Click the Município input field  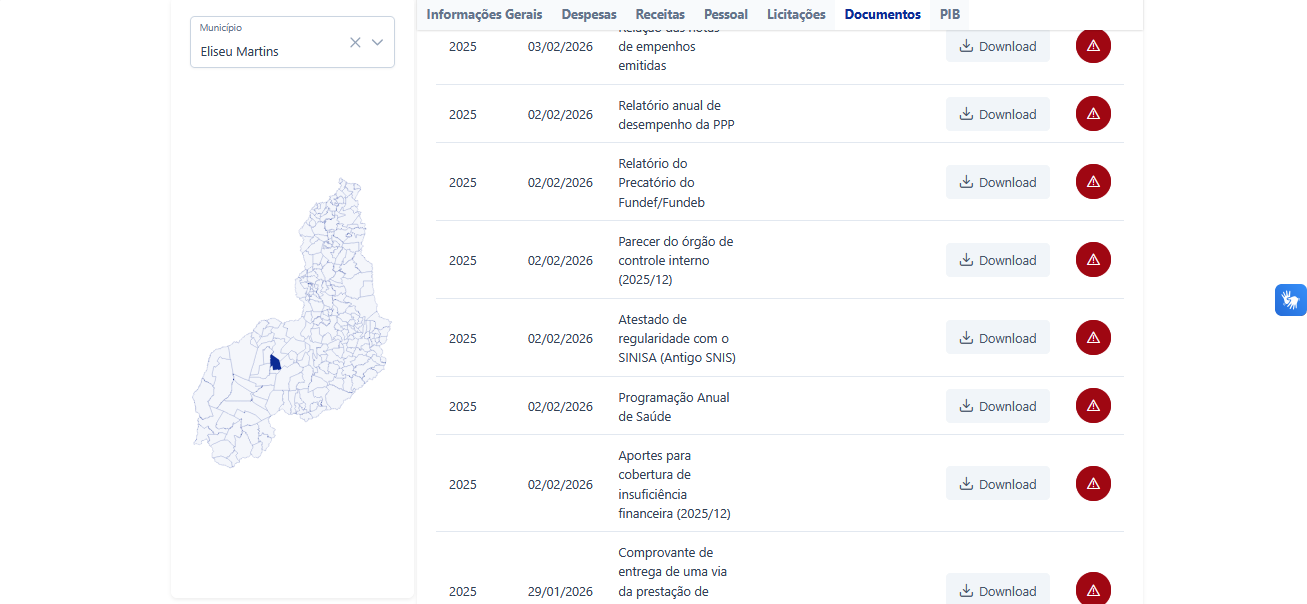(292, 42)
